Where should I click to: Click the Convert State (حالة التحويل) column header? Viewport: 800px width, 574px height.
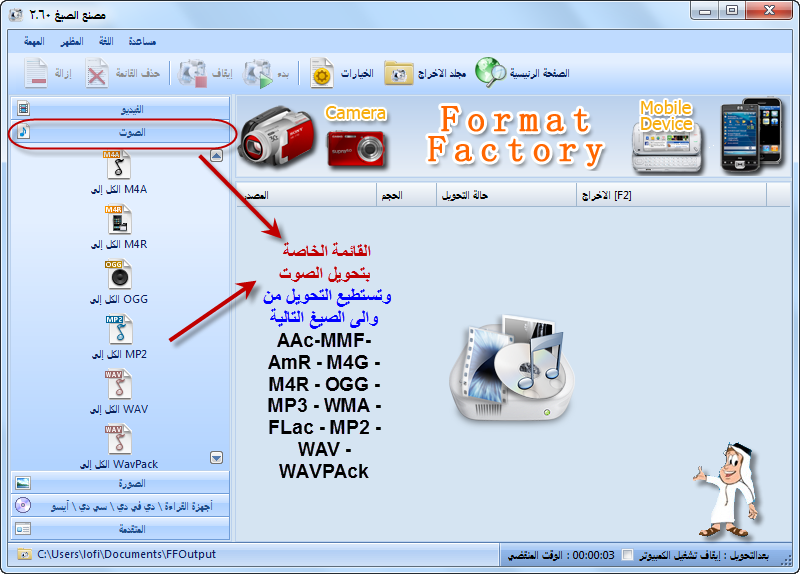click(506, 195)
